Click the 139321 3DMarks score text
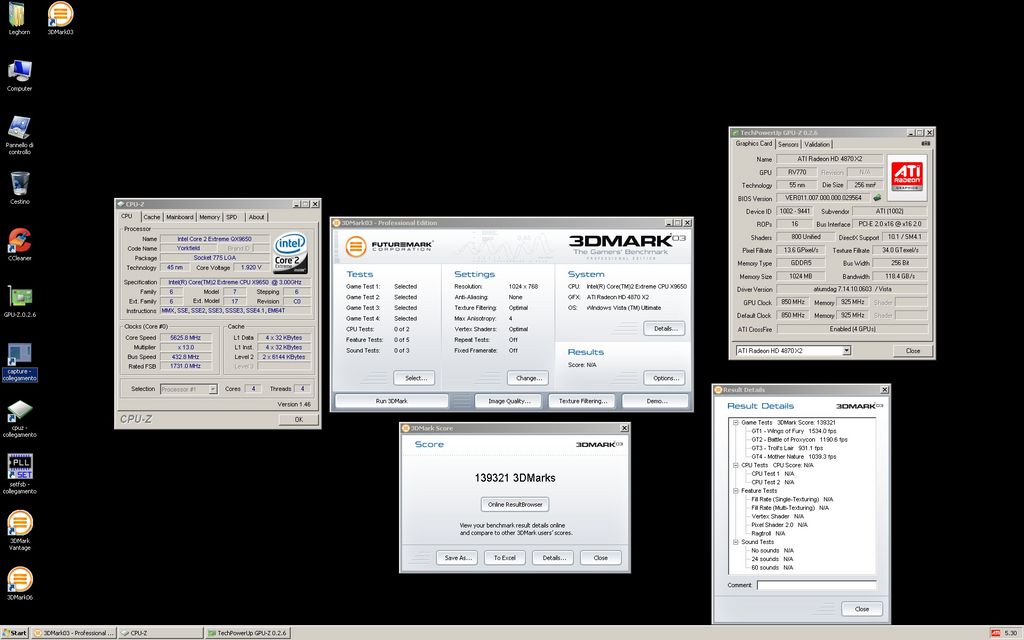The height and width of the screenshot is (640, 1024). point(515,478)
